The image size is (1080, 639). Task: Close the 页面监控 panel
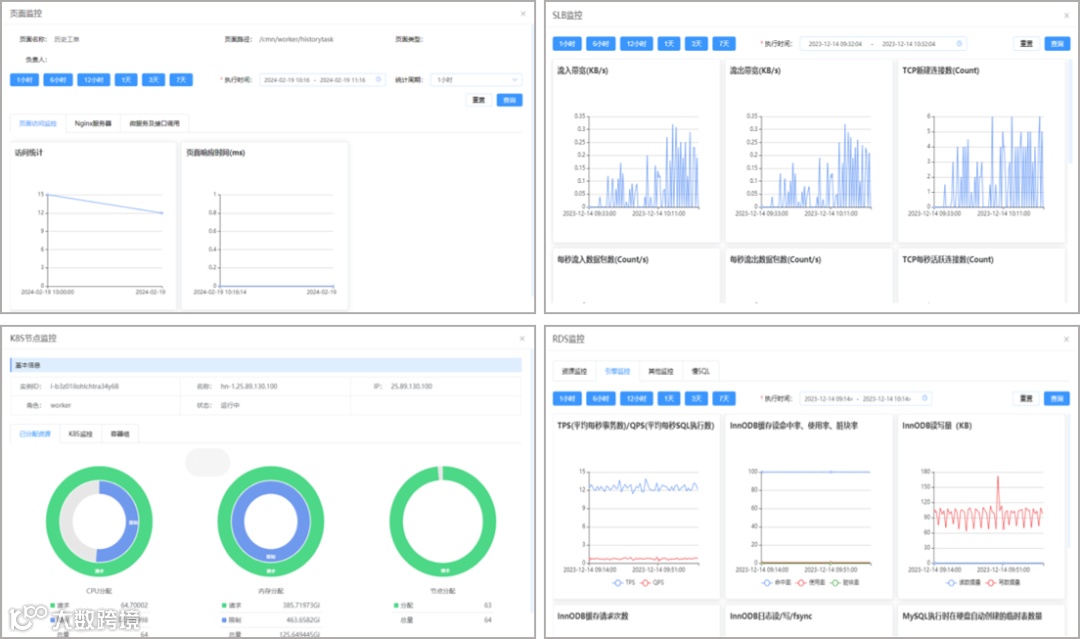click(523, 14)
